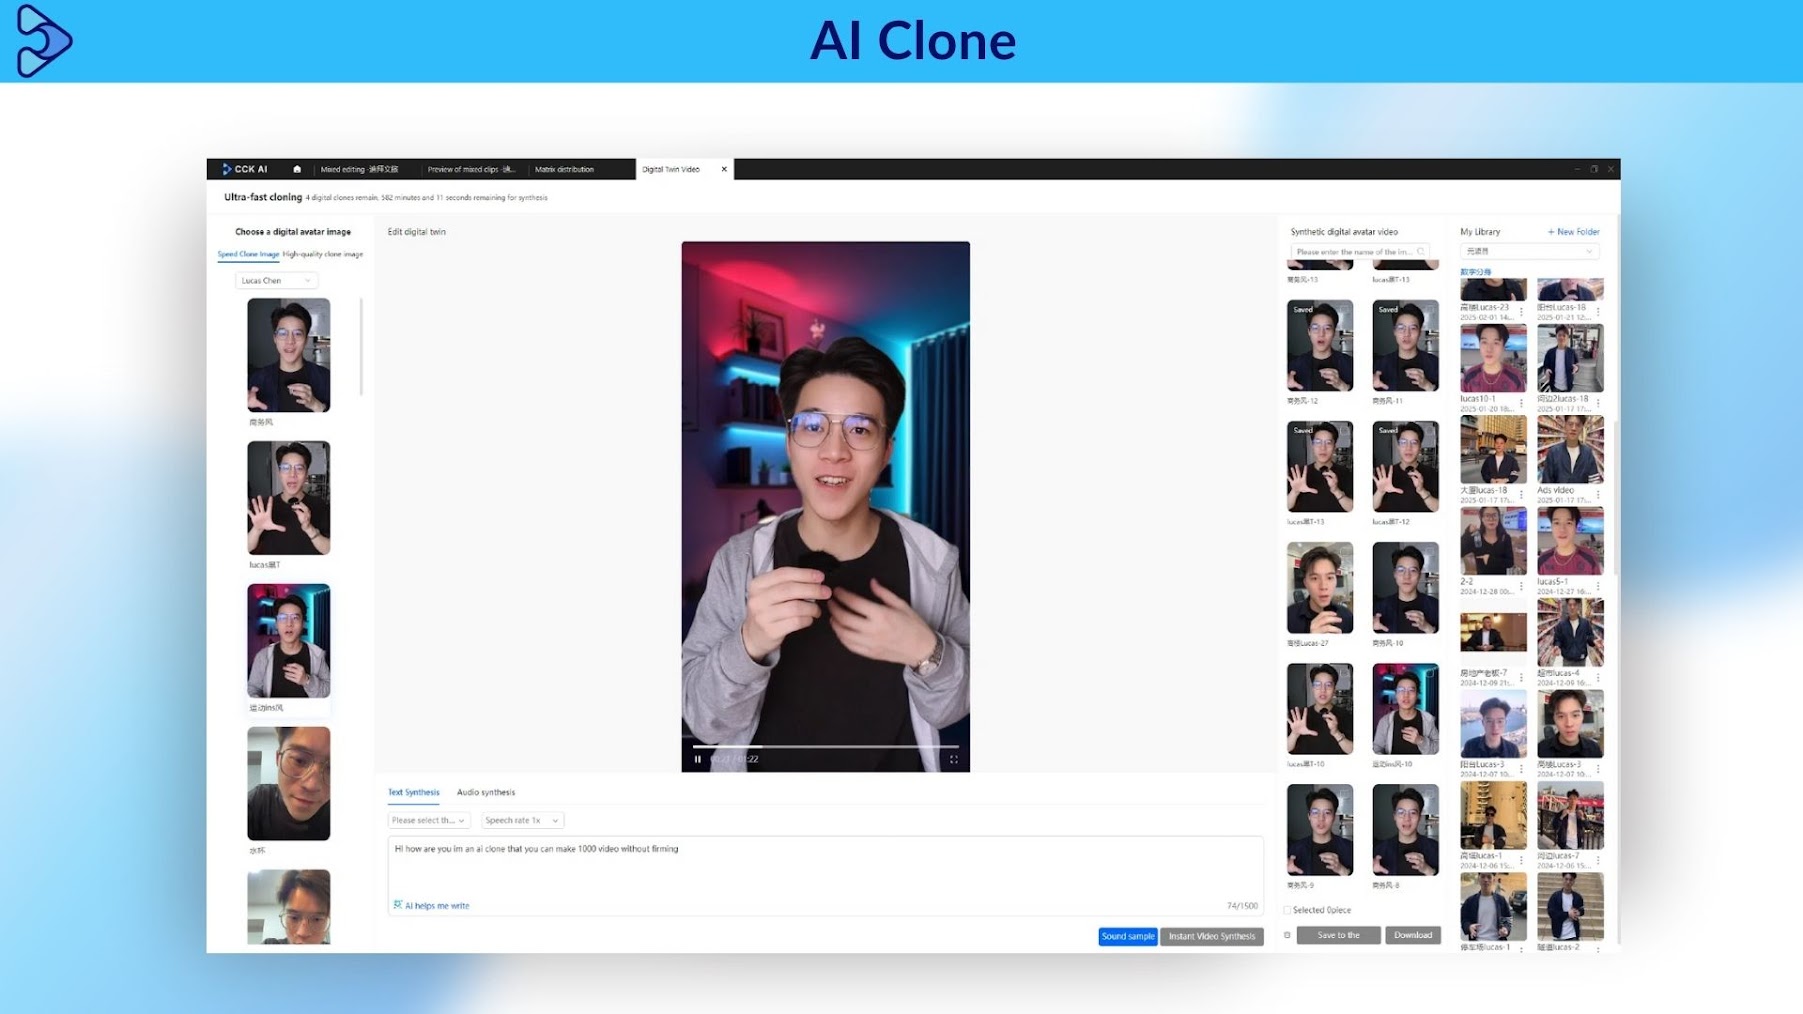This screenshot has width=1803, height=1014.
Task: Open the My Library folder dropdown
Action: click(1529, 252)
